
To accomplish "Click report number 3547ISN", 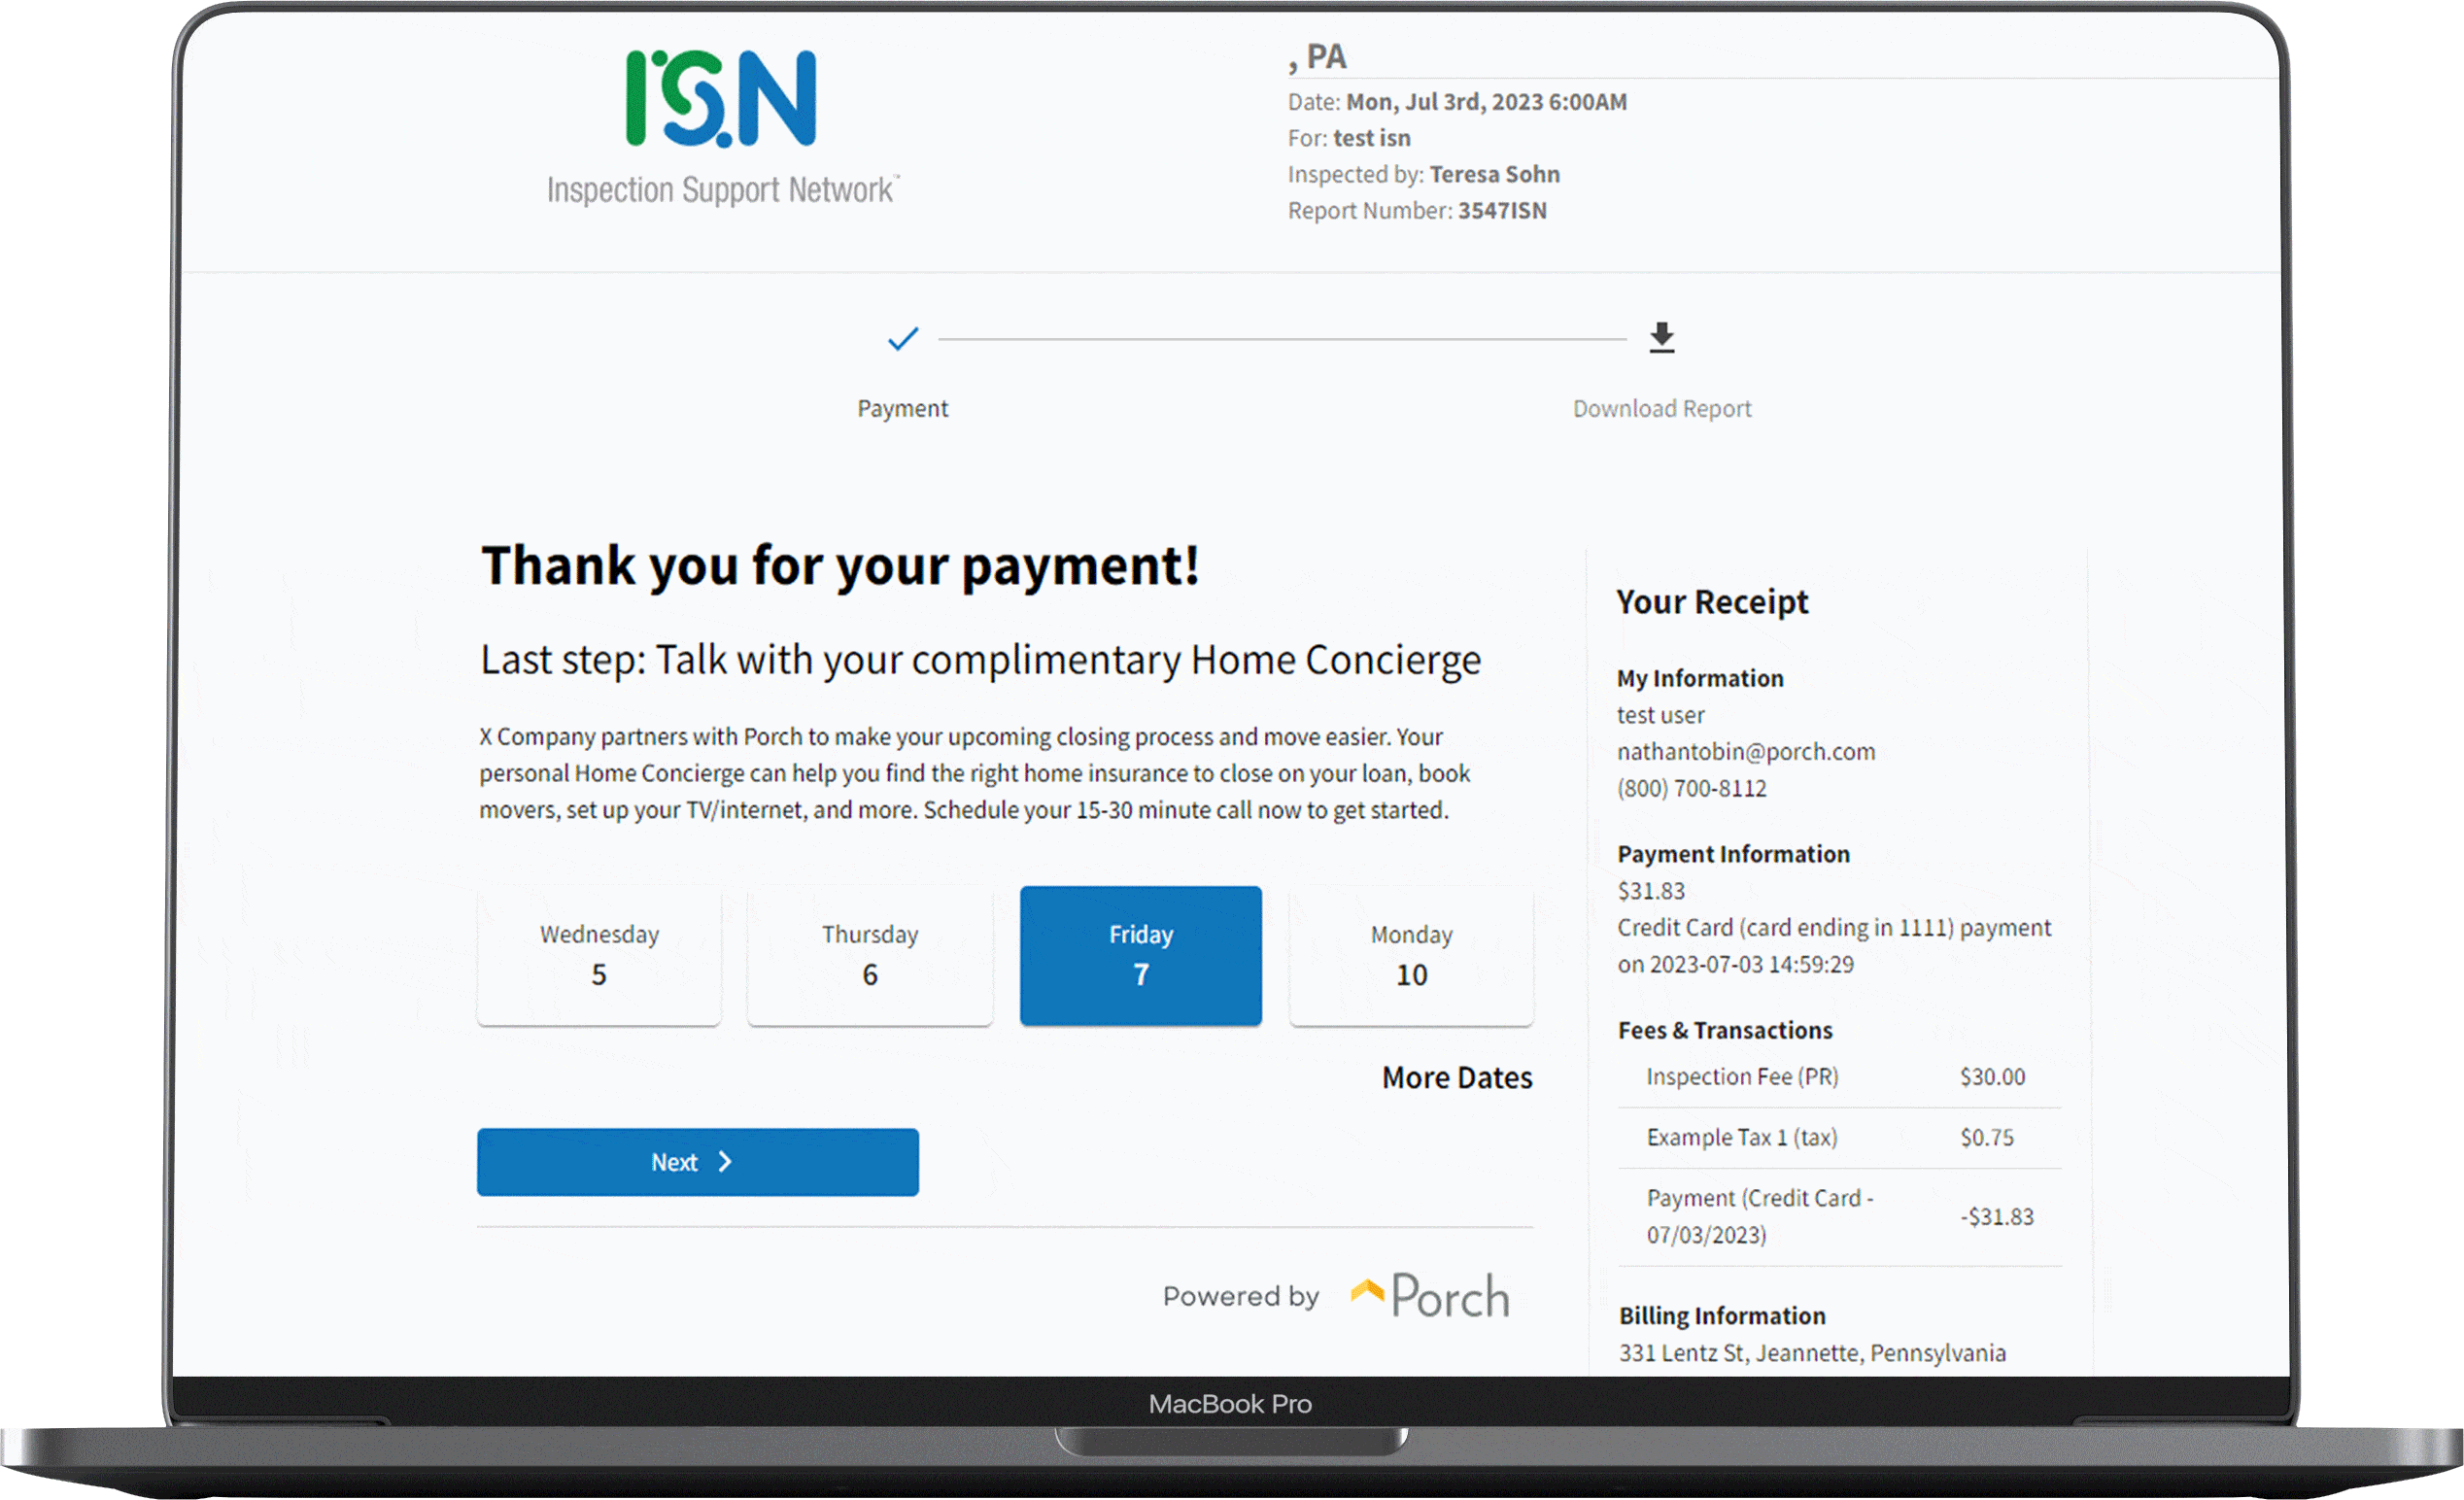I will (x=1501, y=211).
